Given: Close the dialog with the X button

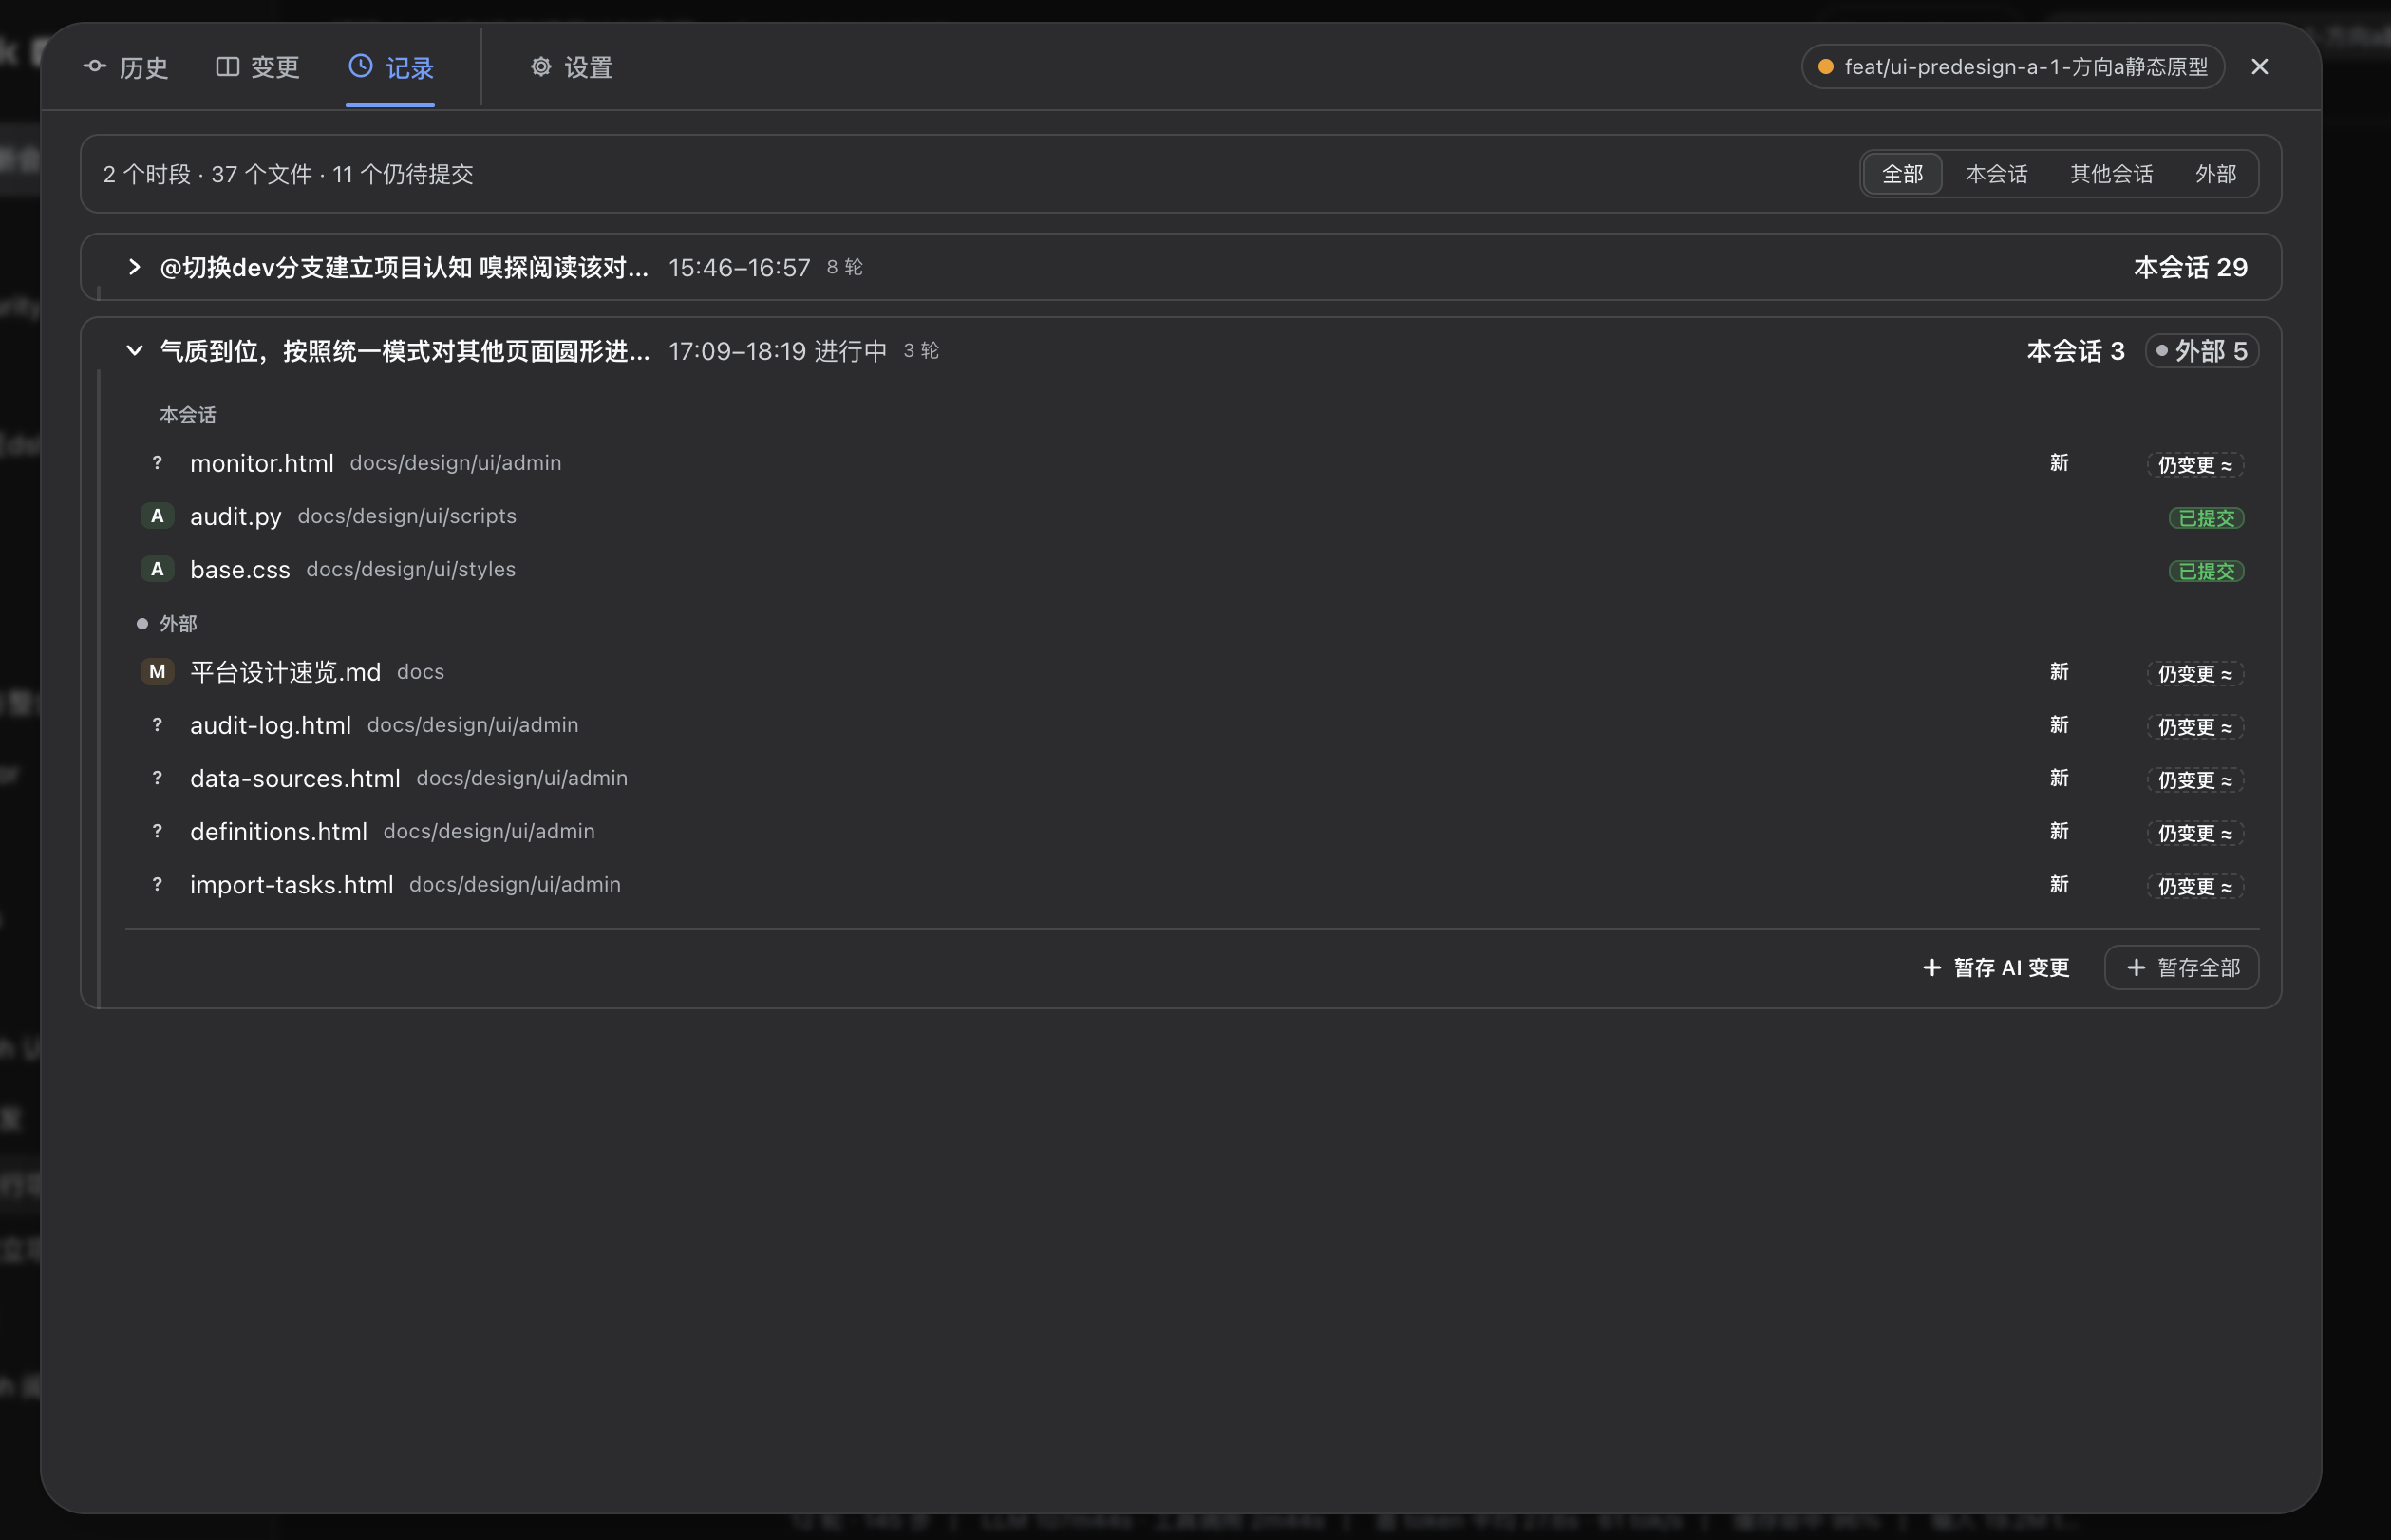Looking at the screenshot, I should coord(2259,67).
